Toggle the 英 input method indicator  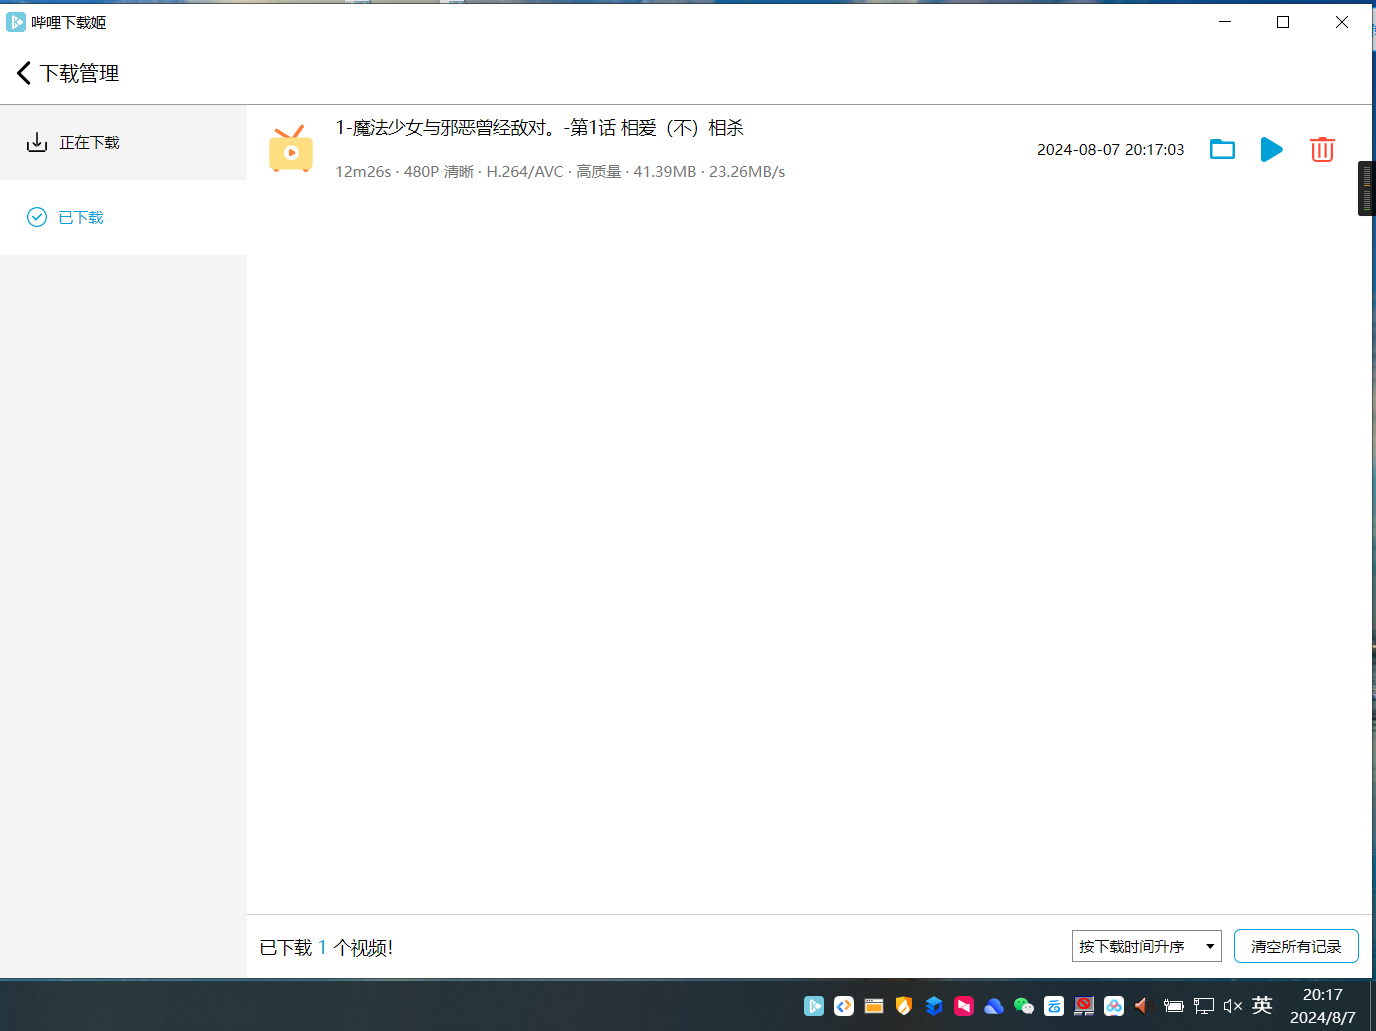tap(1262, 1005)
